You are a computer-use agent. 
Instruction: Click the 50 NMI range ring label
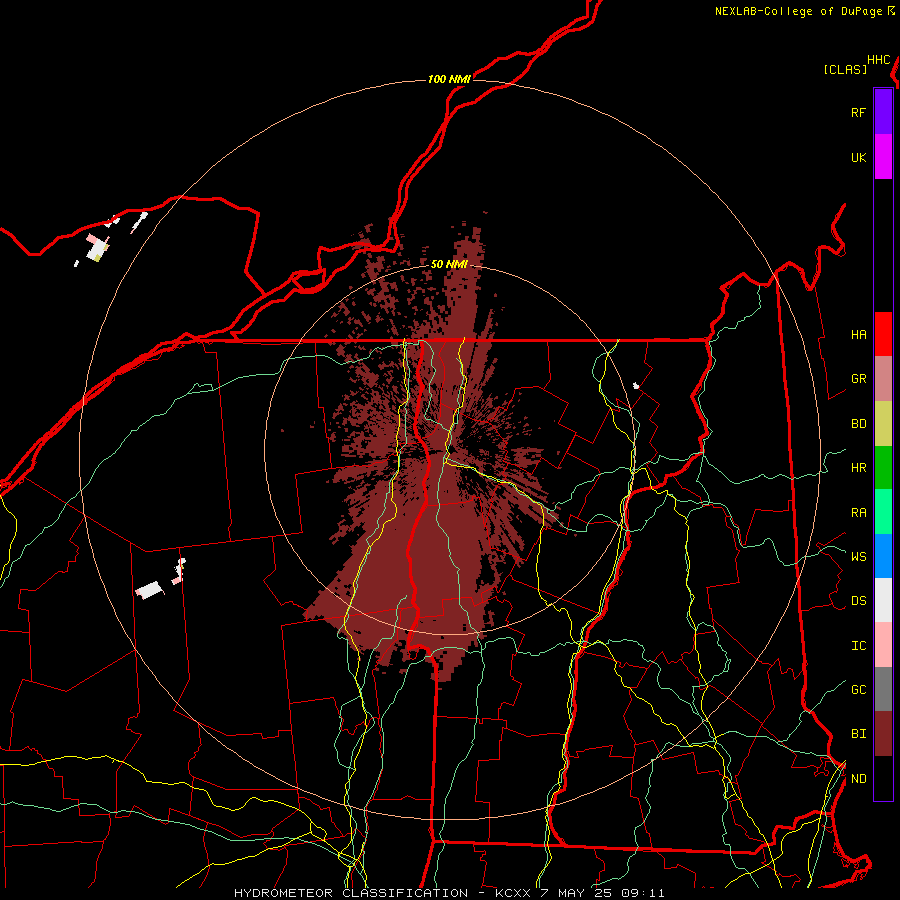click(449, 264)
